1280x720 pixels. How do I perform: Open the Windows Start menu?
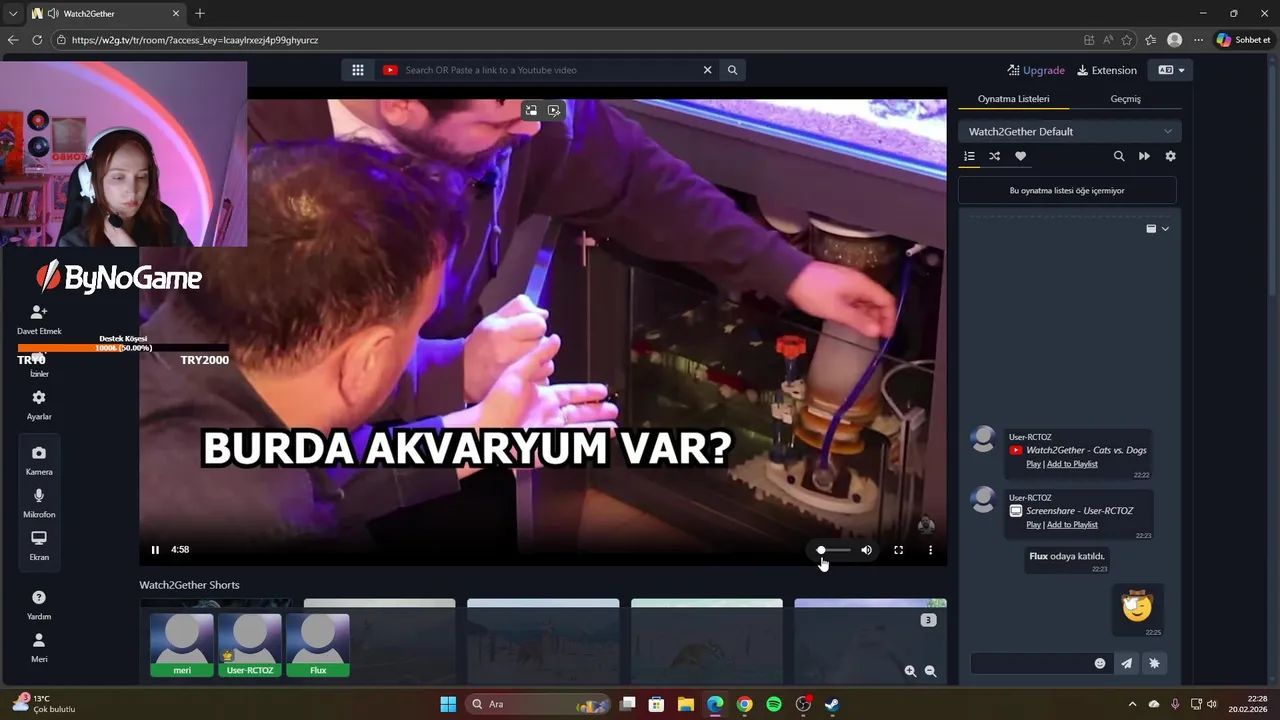448,704
